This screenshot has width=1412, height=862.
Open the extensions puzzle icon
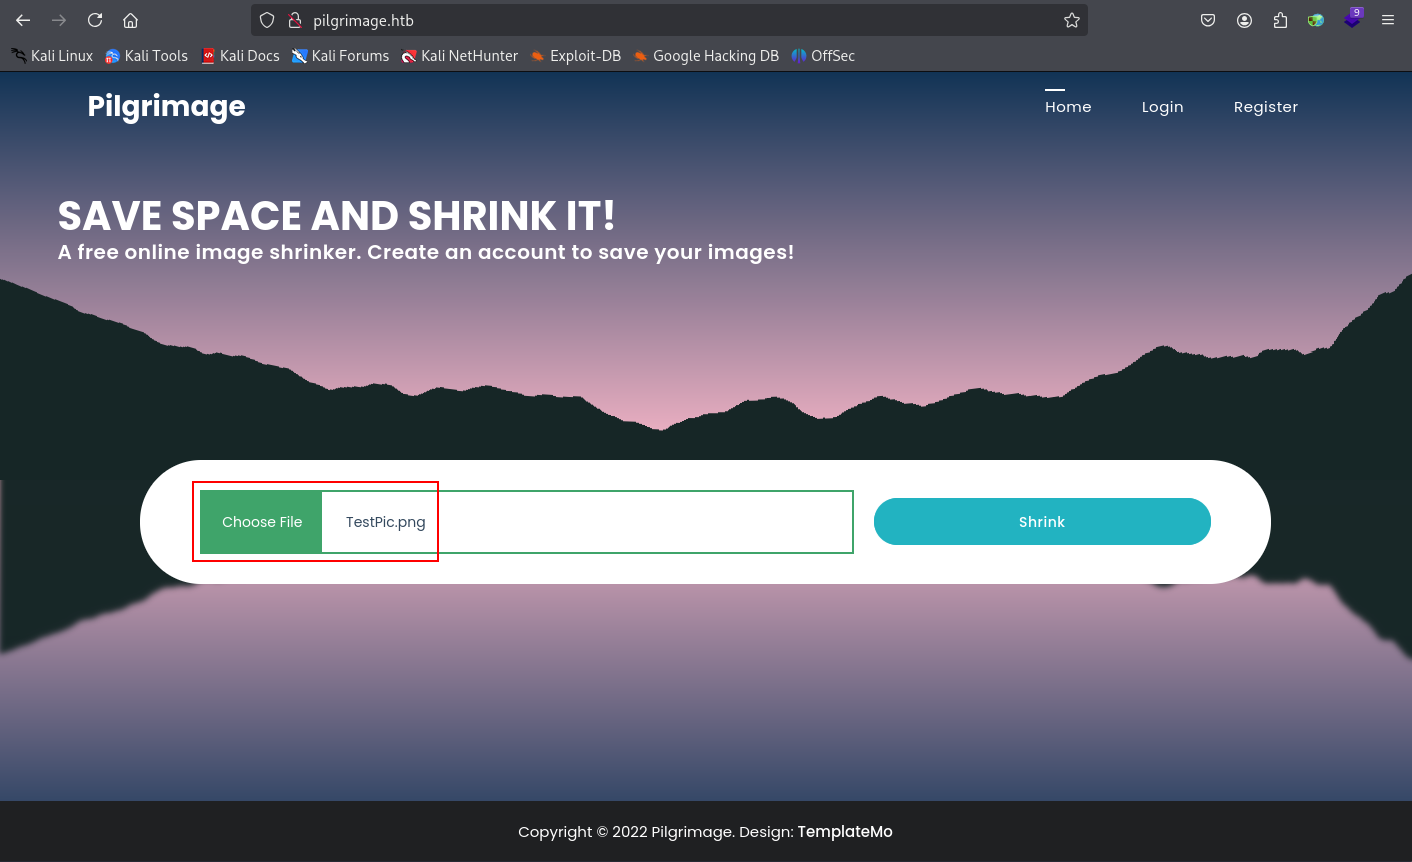[x=1280, y=20]
